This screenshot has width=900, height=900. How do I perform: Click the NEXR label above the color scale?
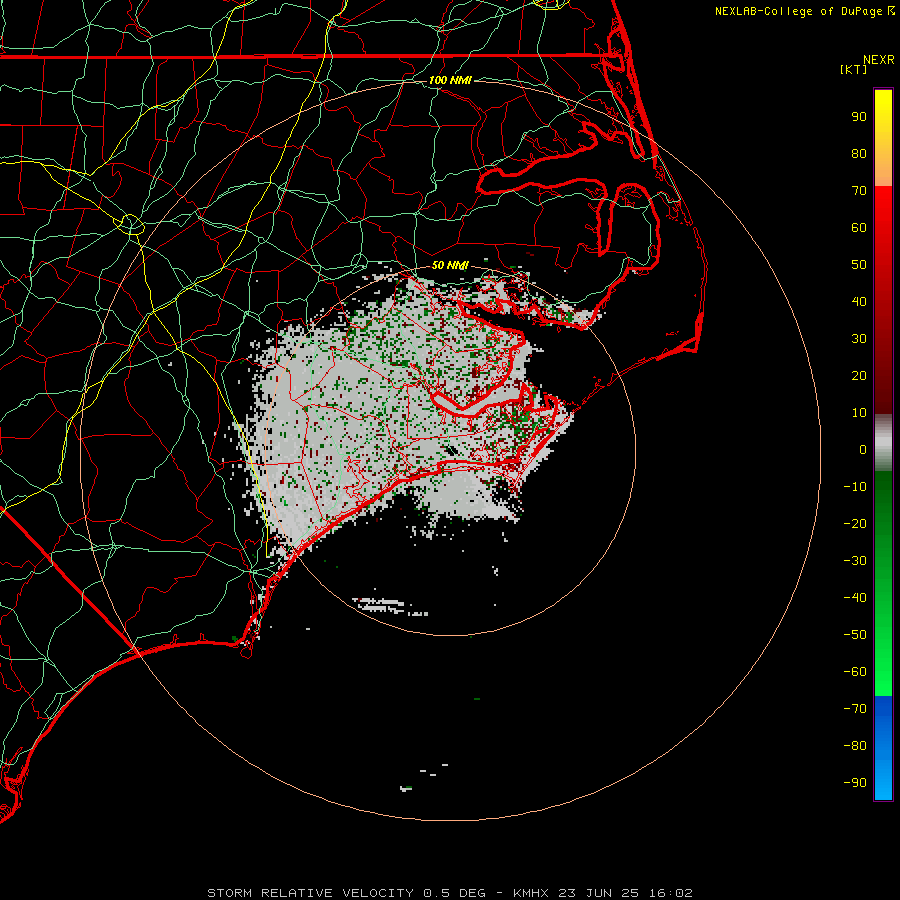click(x=879, y=60)
